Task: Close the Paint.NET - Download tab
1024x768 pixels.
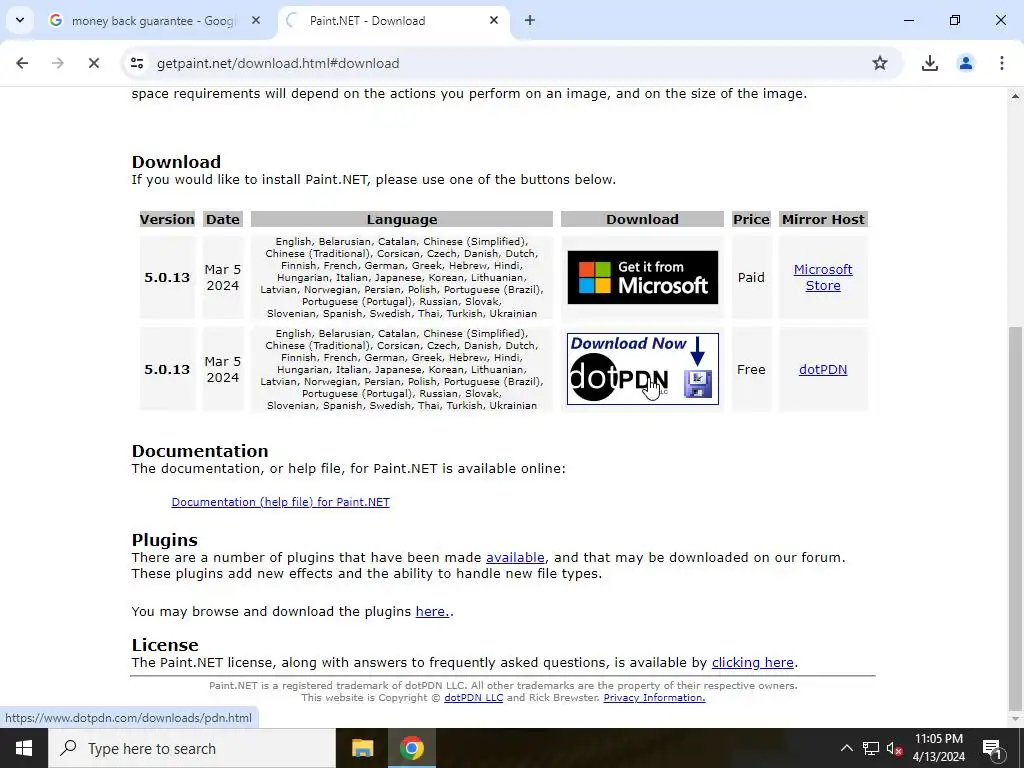Action: 494,21
